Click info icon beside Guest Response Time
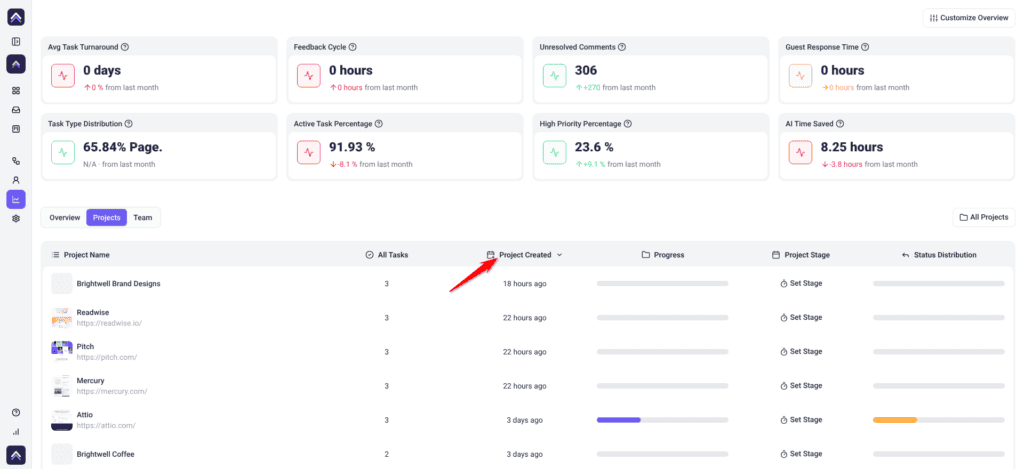 [x=865, y=47]
